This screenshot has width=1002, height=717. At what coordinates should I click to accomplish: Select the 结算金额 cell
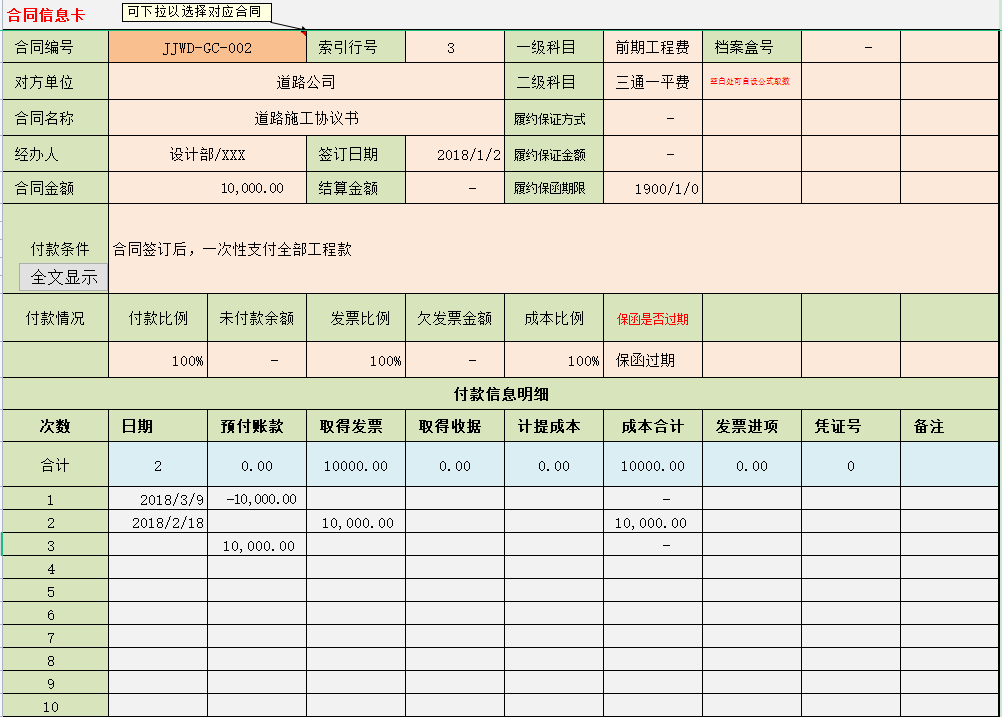point(454,188)
